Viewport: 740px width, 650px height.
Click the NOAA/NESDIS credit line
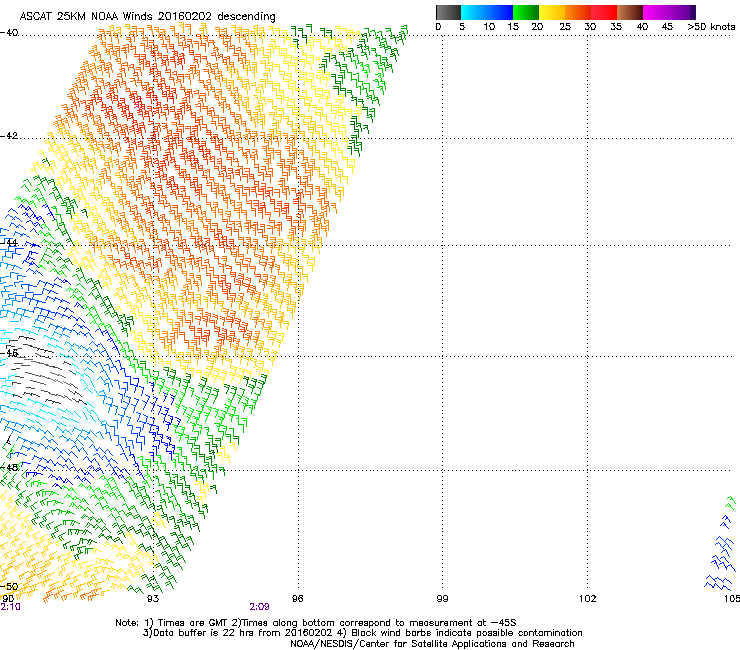pos(432,643)
